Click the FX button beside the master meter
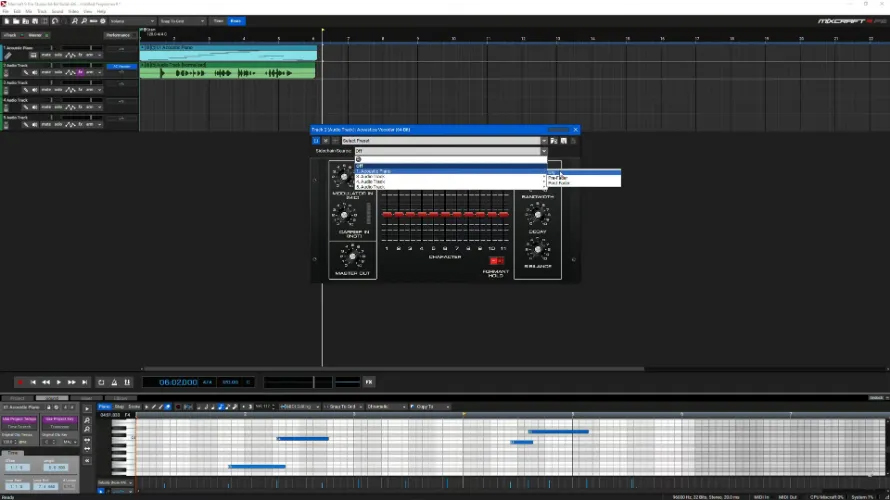This screenshot has width=890, height=500. tap(368, 382)
